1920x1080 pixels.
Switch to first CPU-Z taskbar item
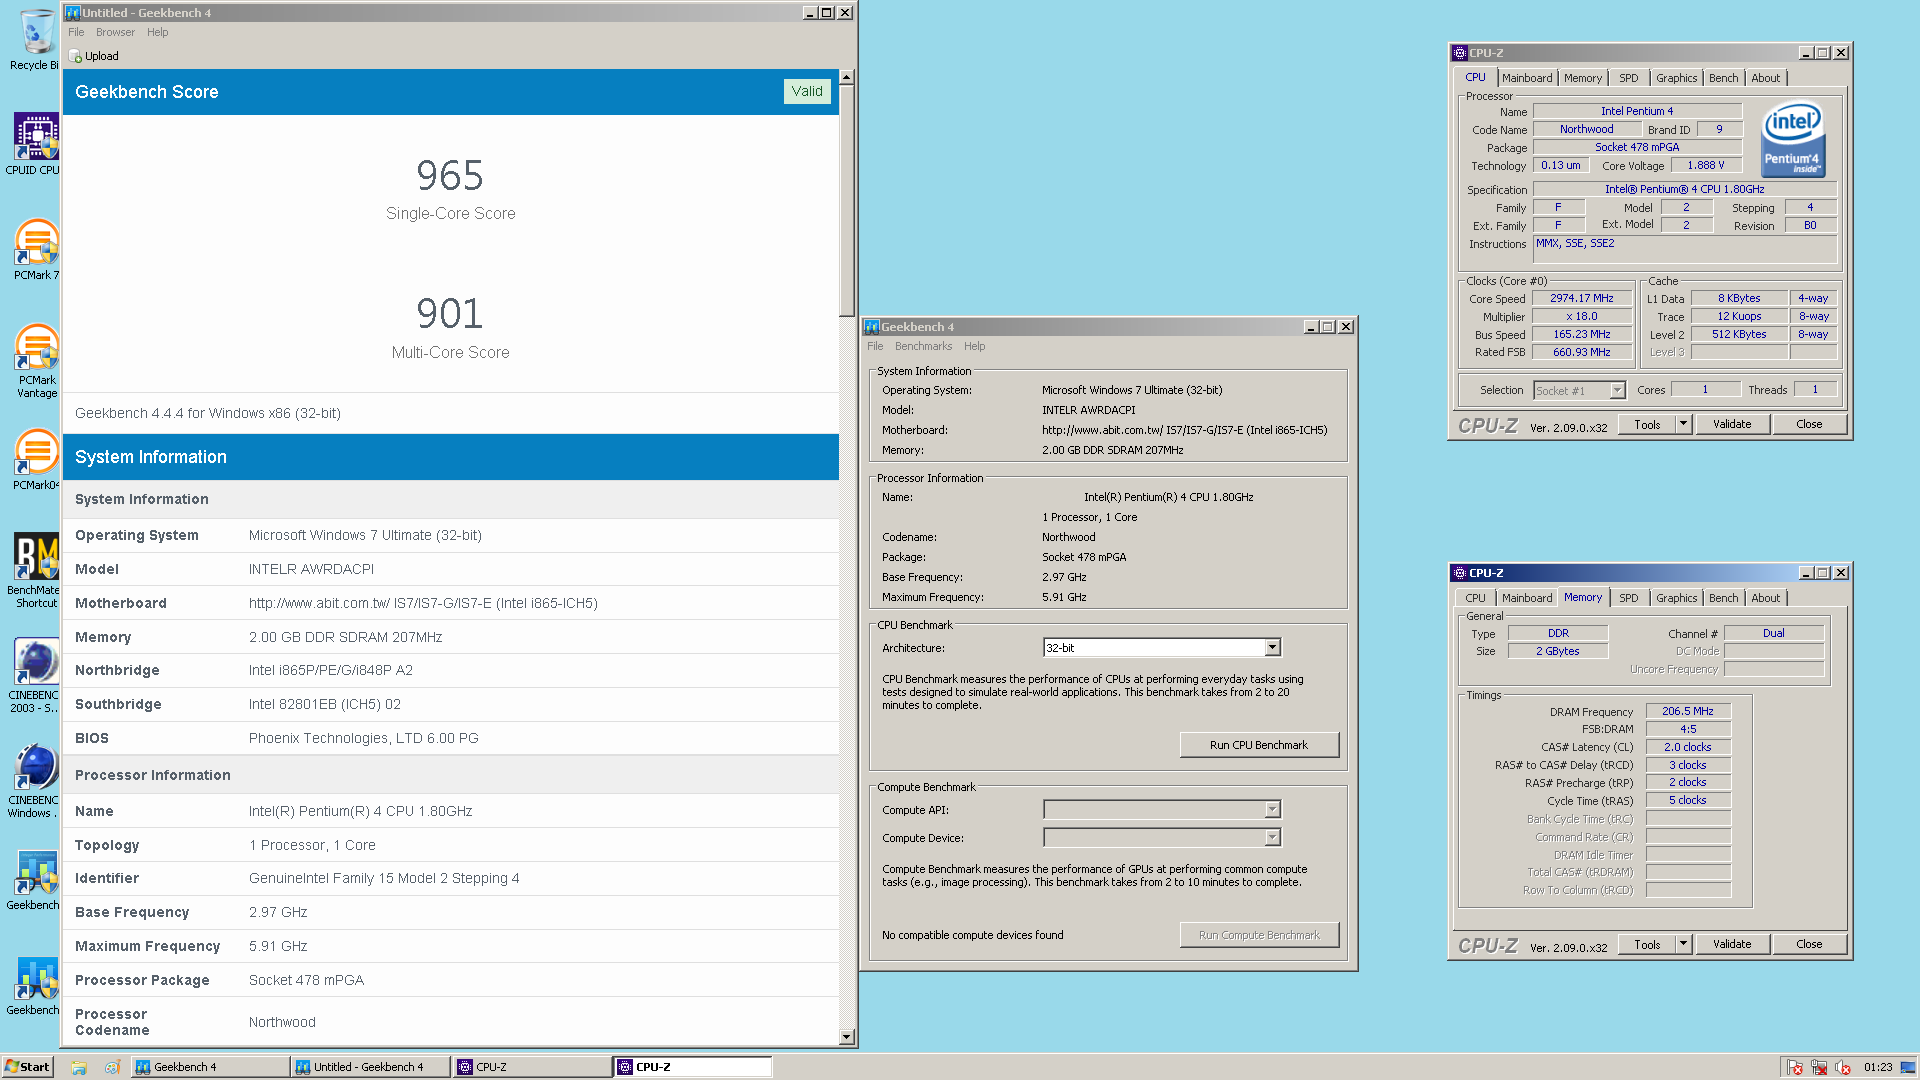(531, 1067)
